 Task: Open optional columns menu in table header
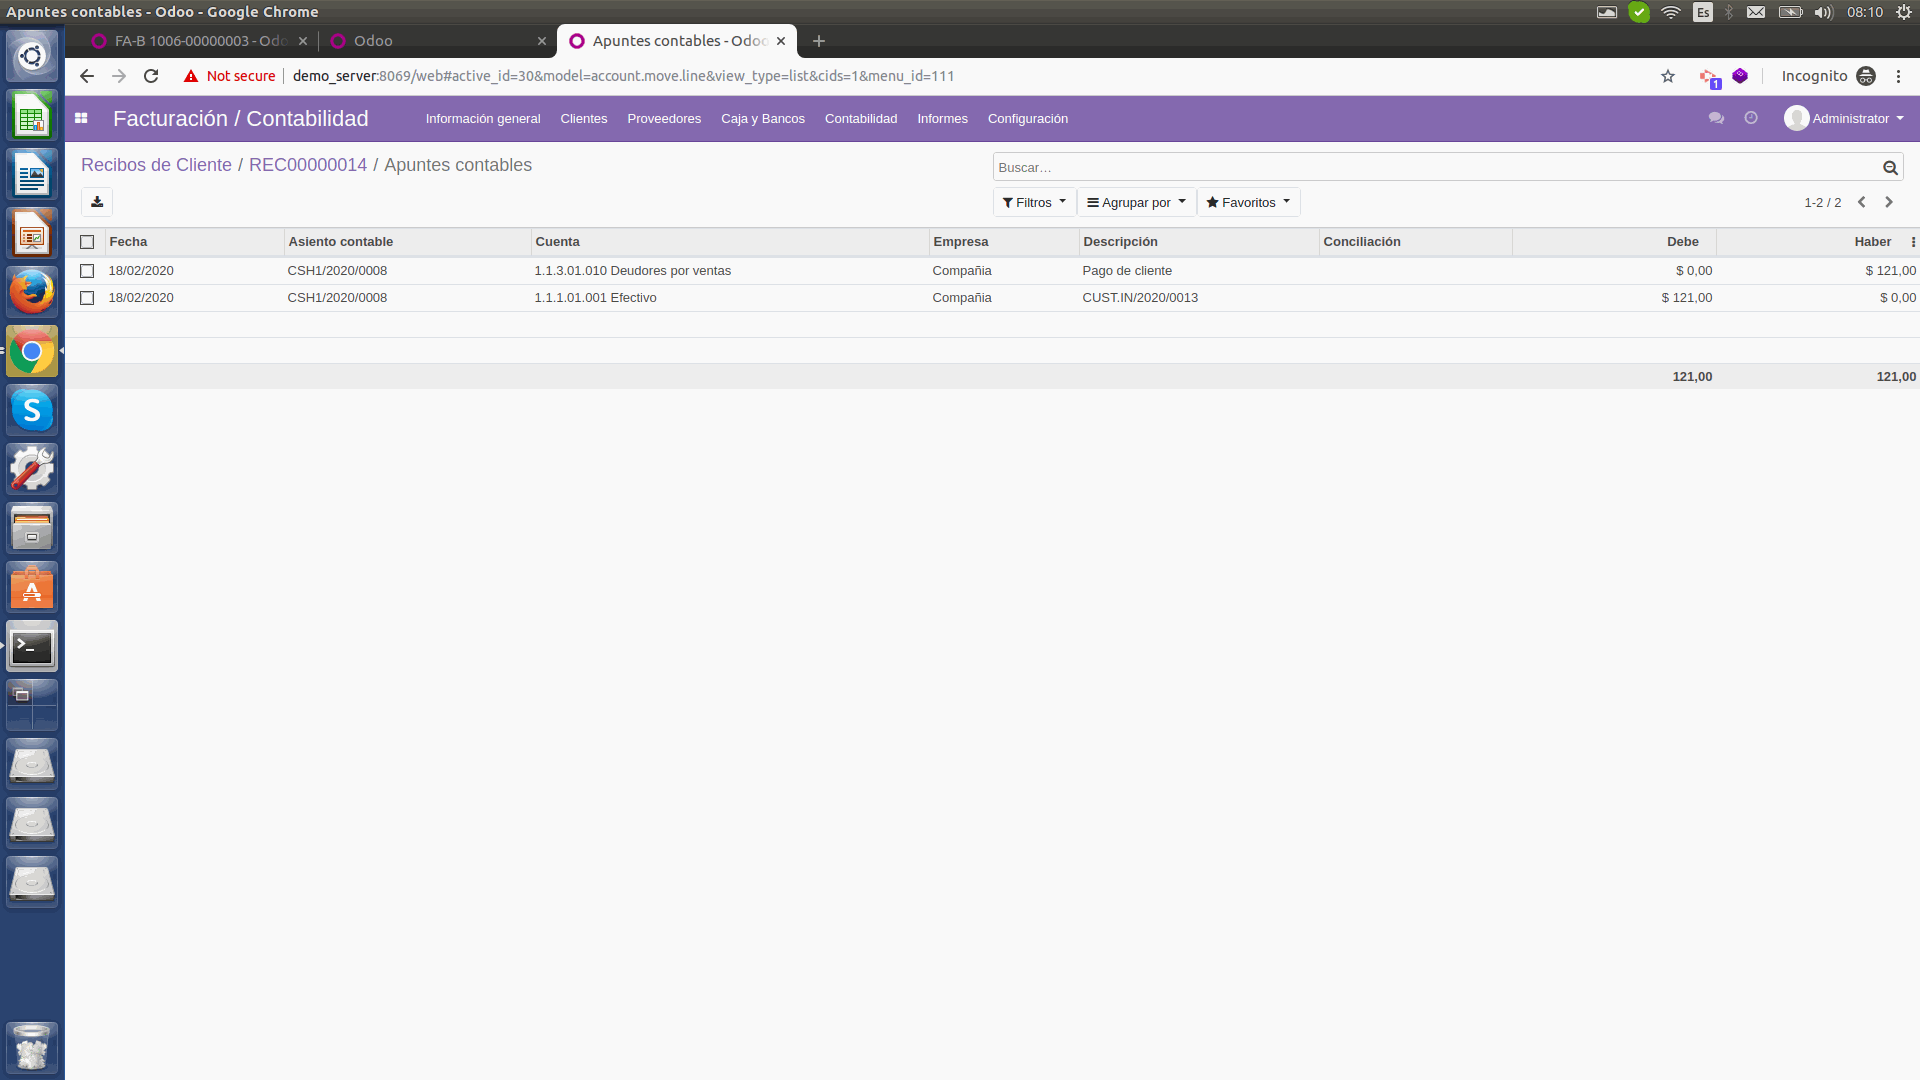coord(1913,242)
